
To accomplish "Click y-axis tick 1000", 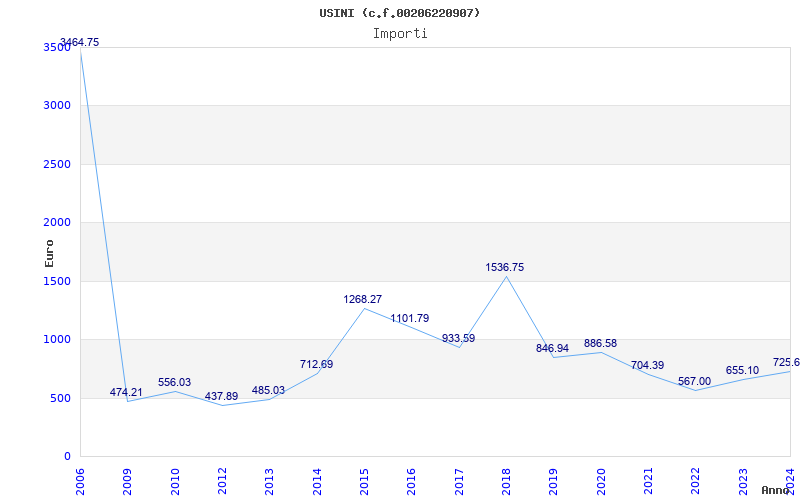I will [57, 340].
